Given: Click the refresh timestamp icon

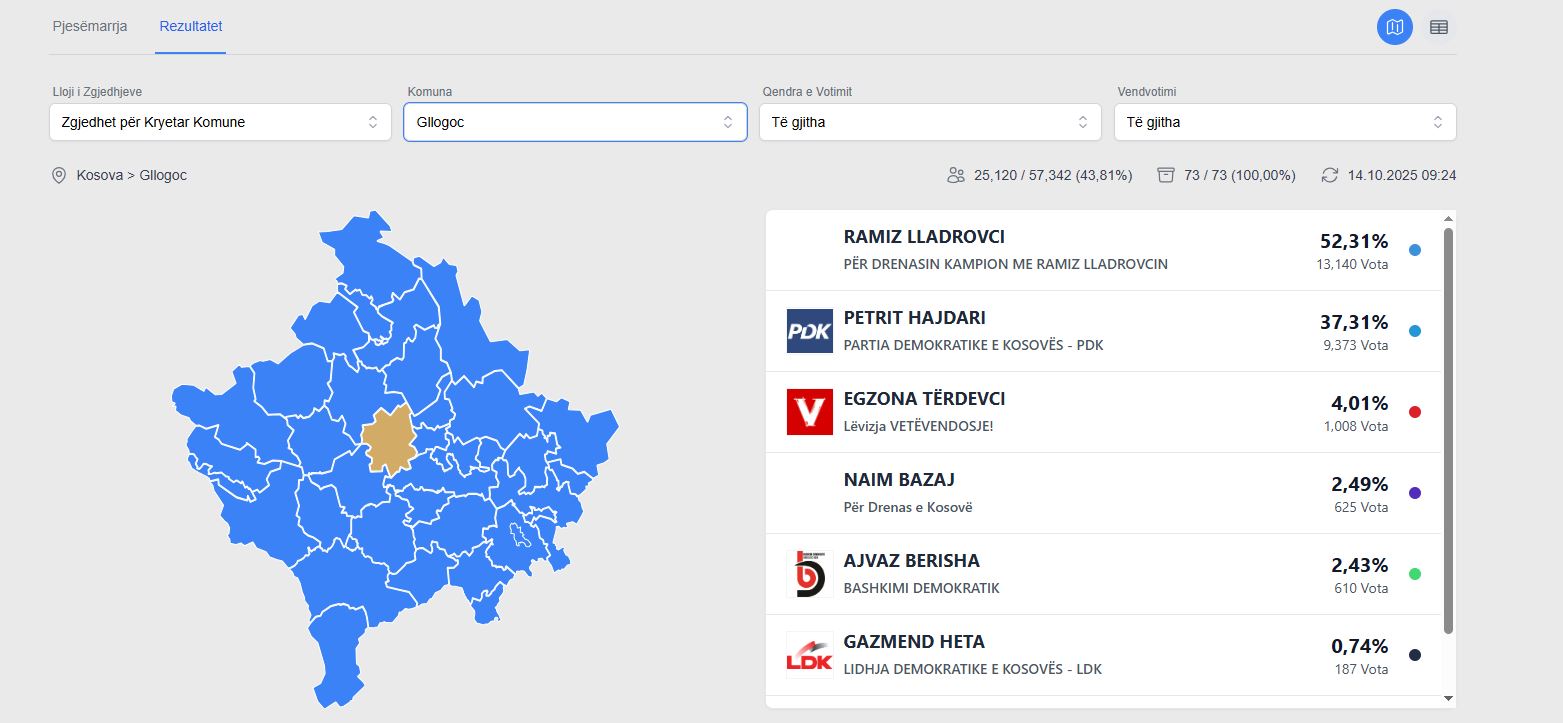Looking at the screenshot, I should click(1329, 175).
